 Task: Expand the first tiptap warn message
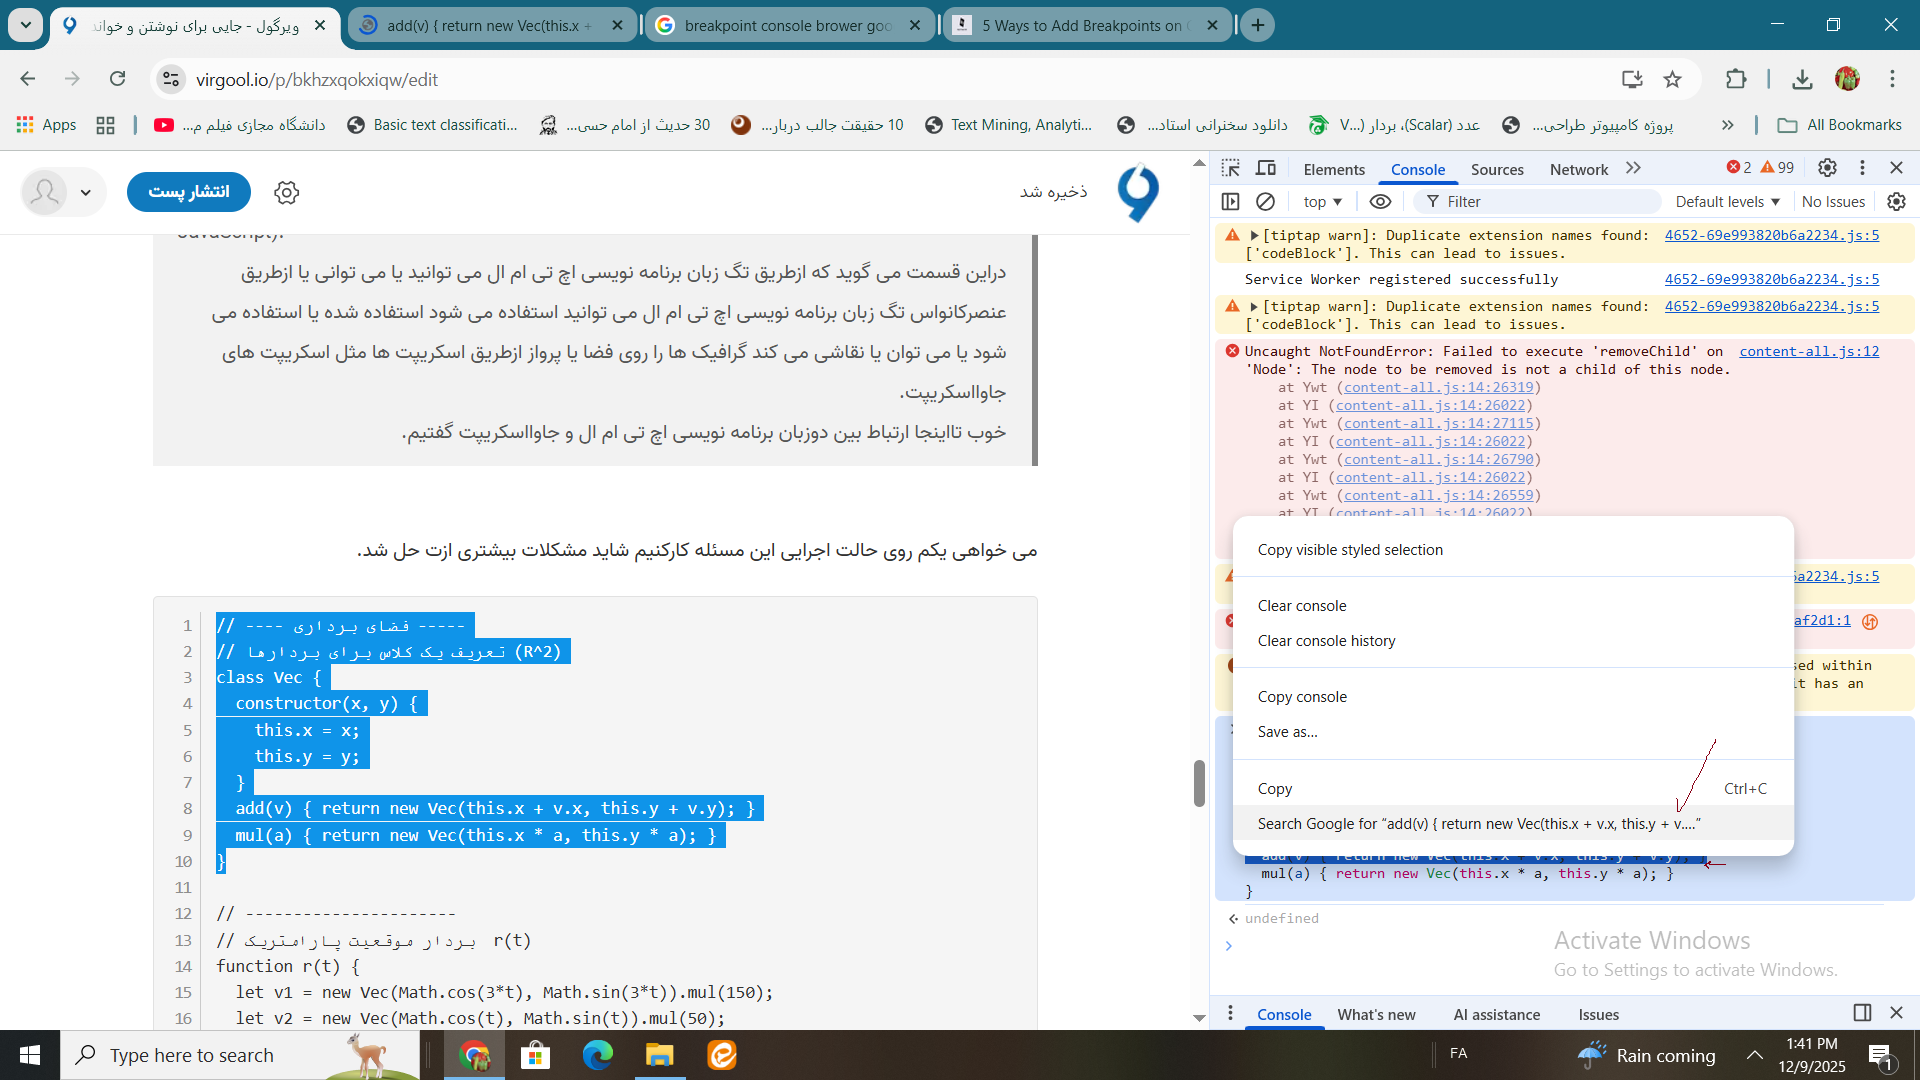click(x=1253, y=236)
